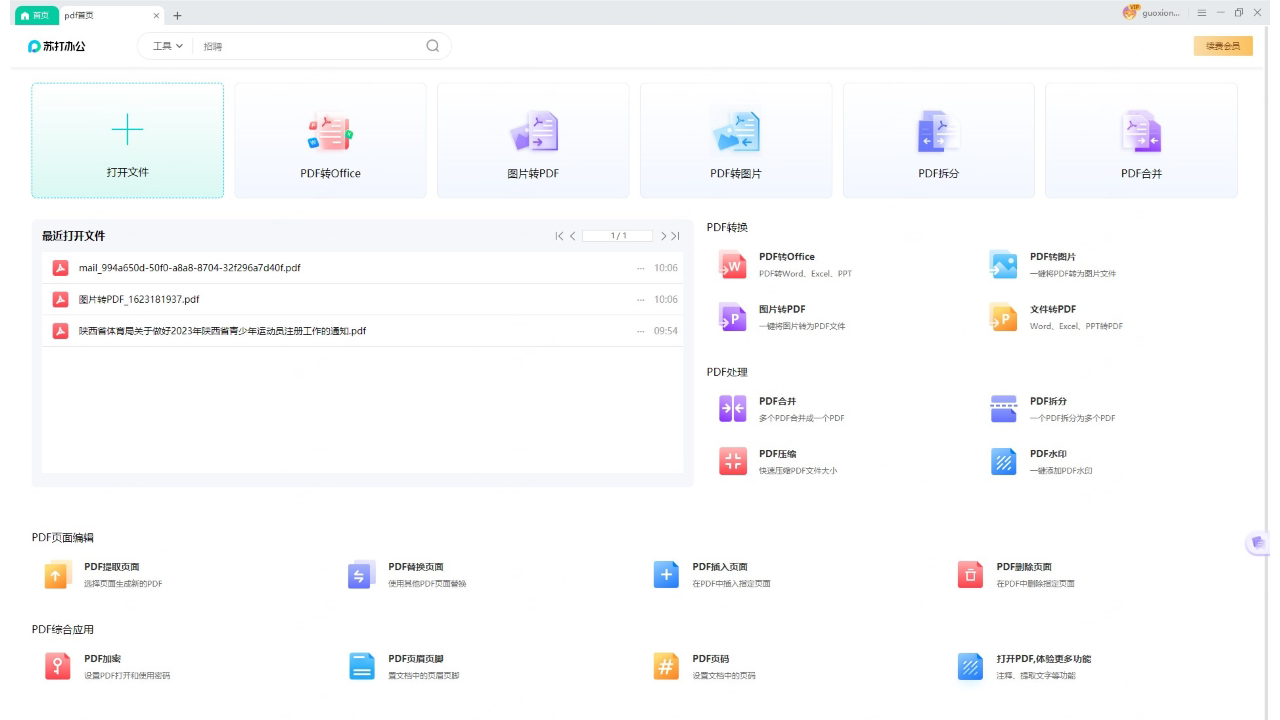Click the search input field
The image size is (1280, 720).
[x=310, y=46]
